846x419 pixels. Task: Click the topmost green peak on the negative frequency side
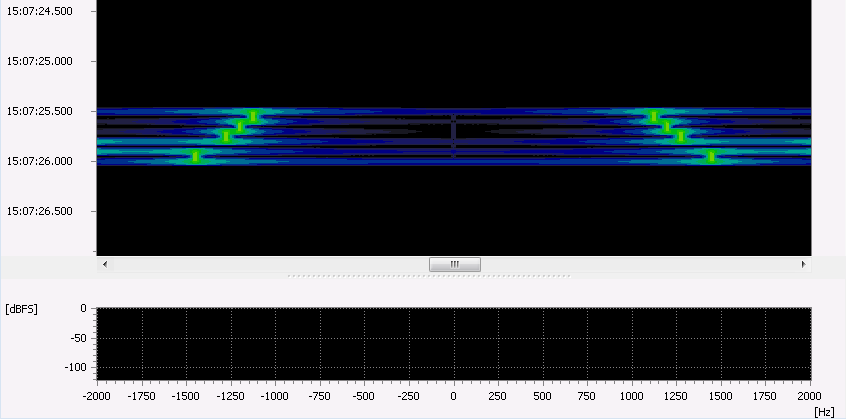pos(253,116)
